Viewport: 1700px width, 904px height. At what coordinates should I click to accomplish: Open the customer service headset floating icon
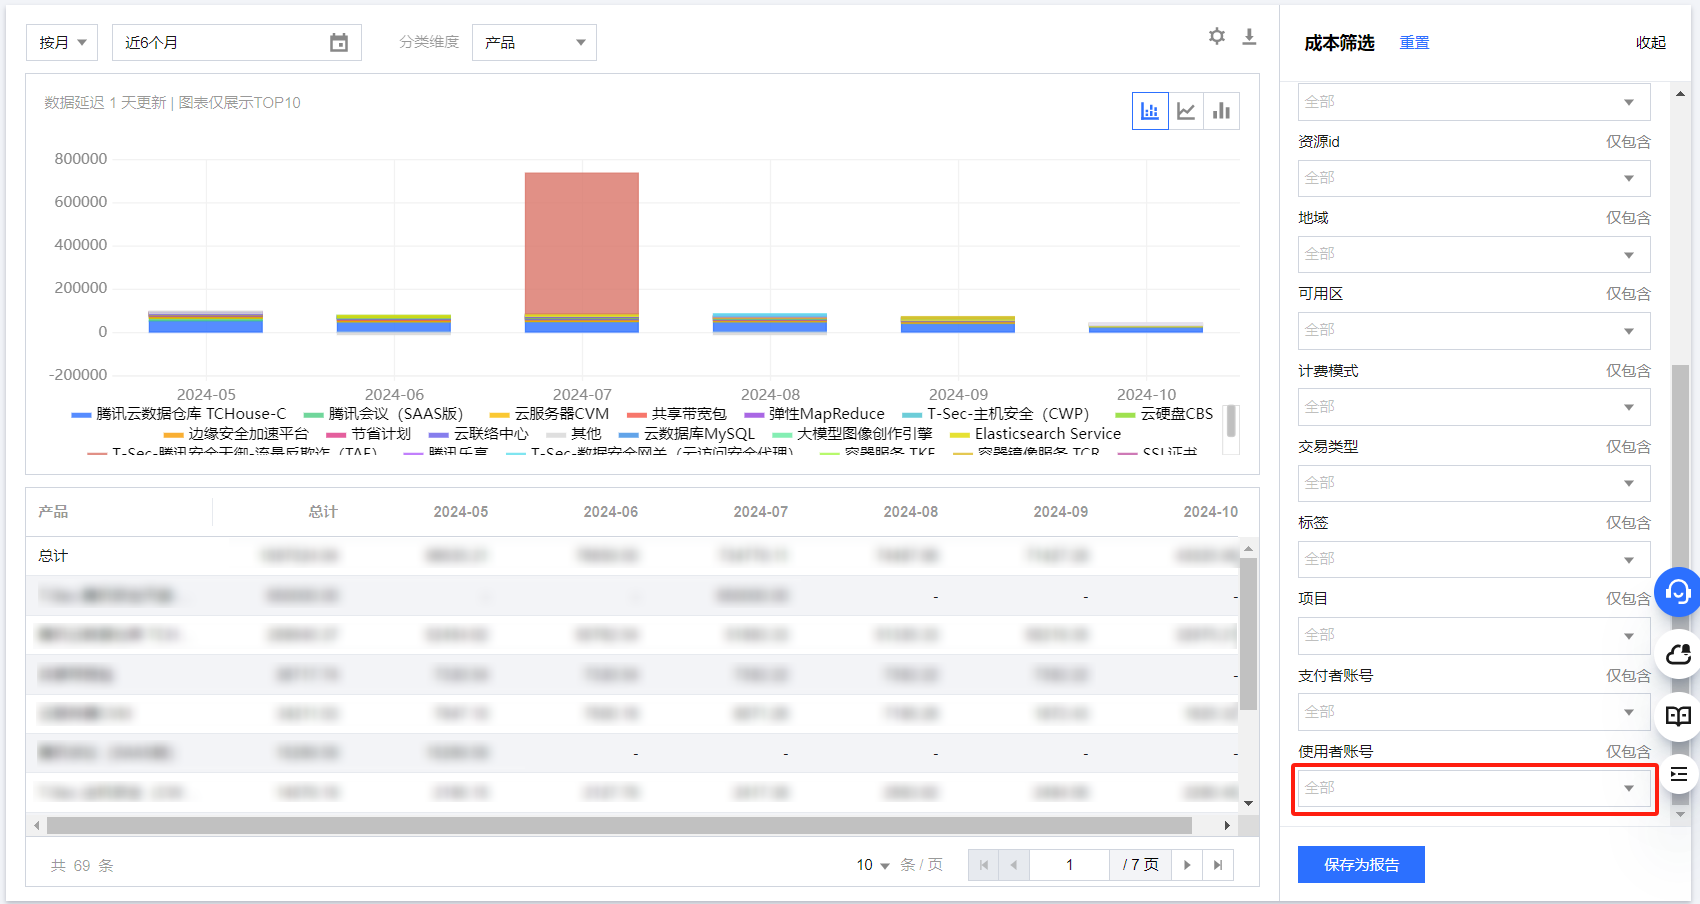[x=1678, y=592]
